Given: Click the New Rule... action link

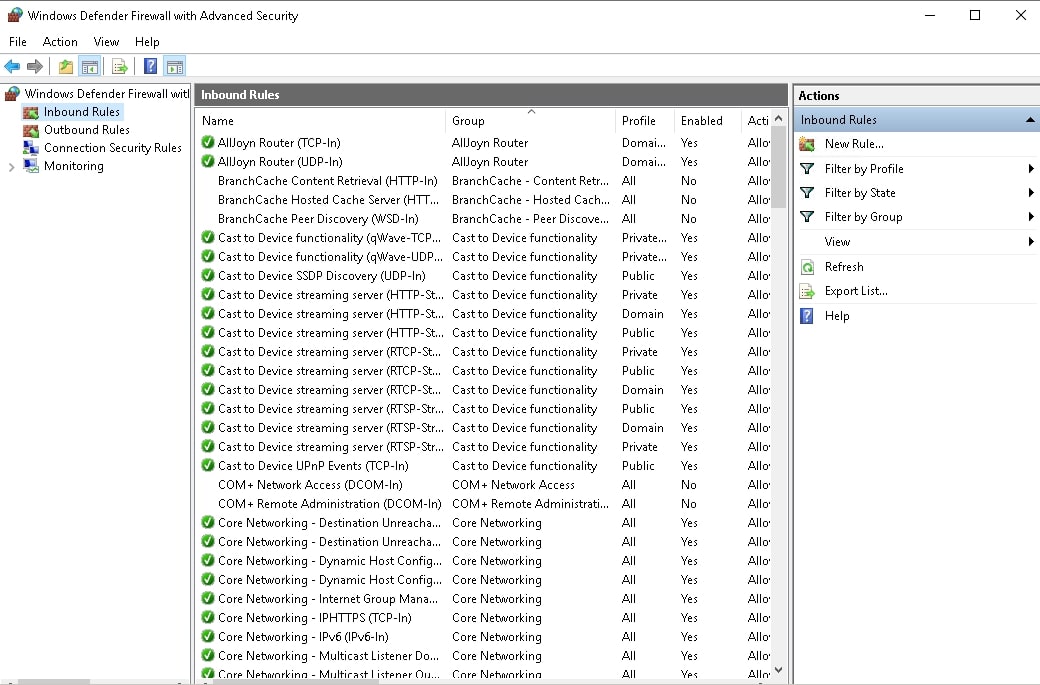Looking at the screenshot, I should point(854,144).
